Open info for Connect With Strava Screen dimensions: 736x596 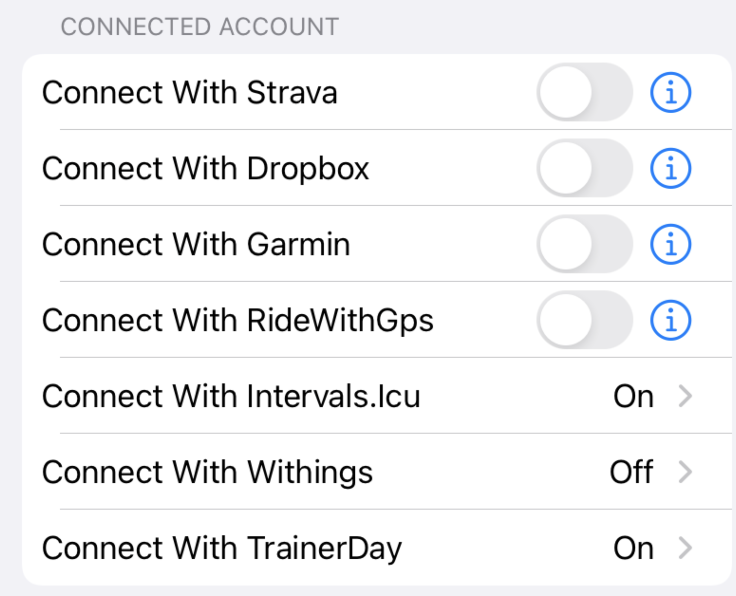click(x=670, y=92)
